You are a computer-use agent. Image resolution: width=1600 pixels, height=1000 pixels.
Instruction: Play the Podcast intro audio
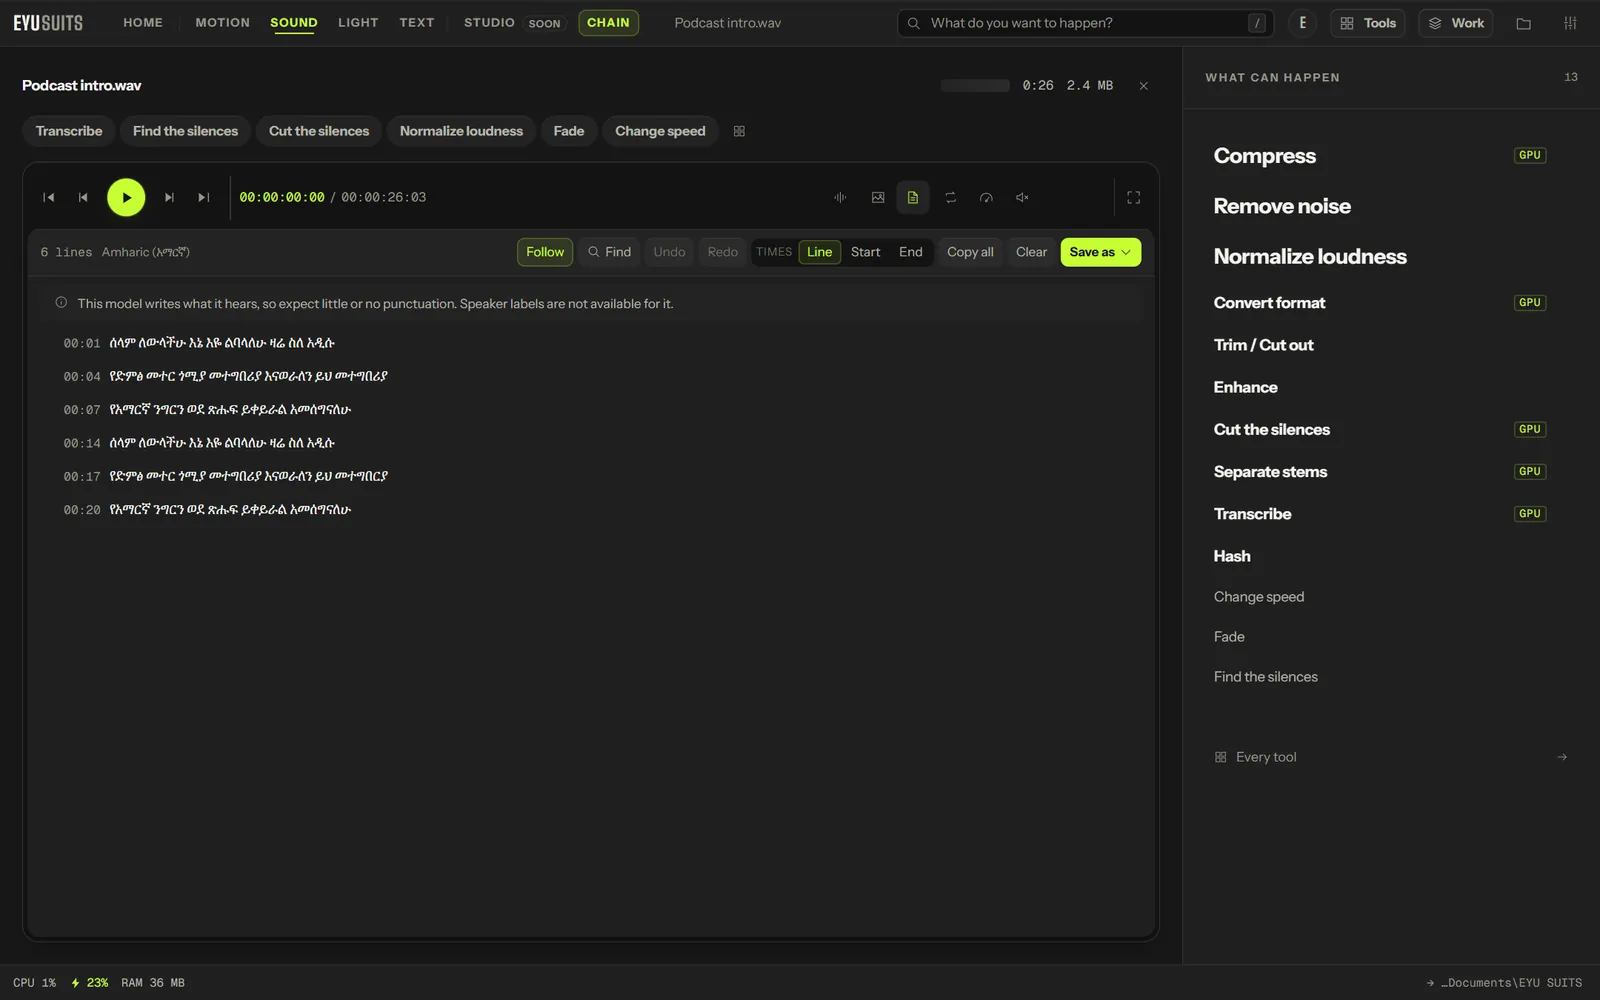126,198
